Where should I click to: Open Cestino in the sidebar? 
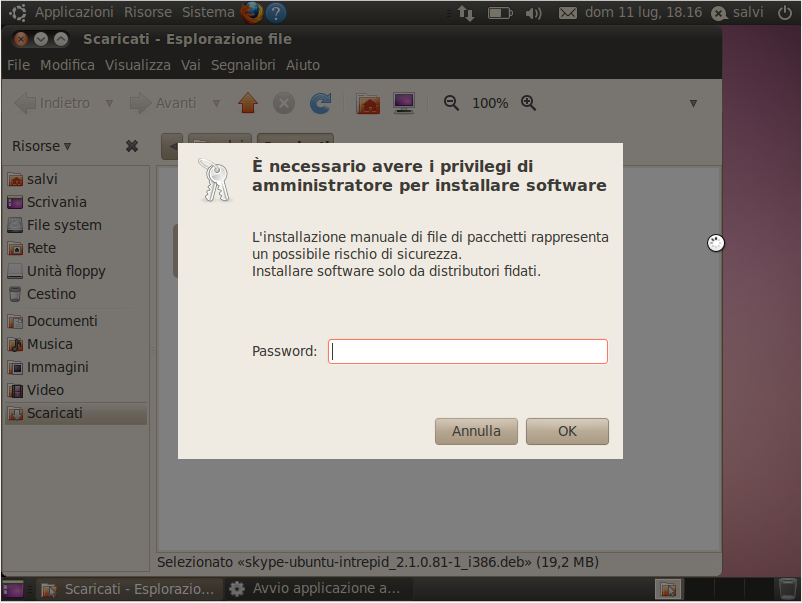[77, 294]
